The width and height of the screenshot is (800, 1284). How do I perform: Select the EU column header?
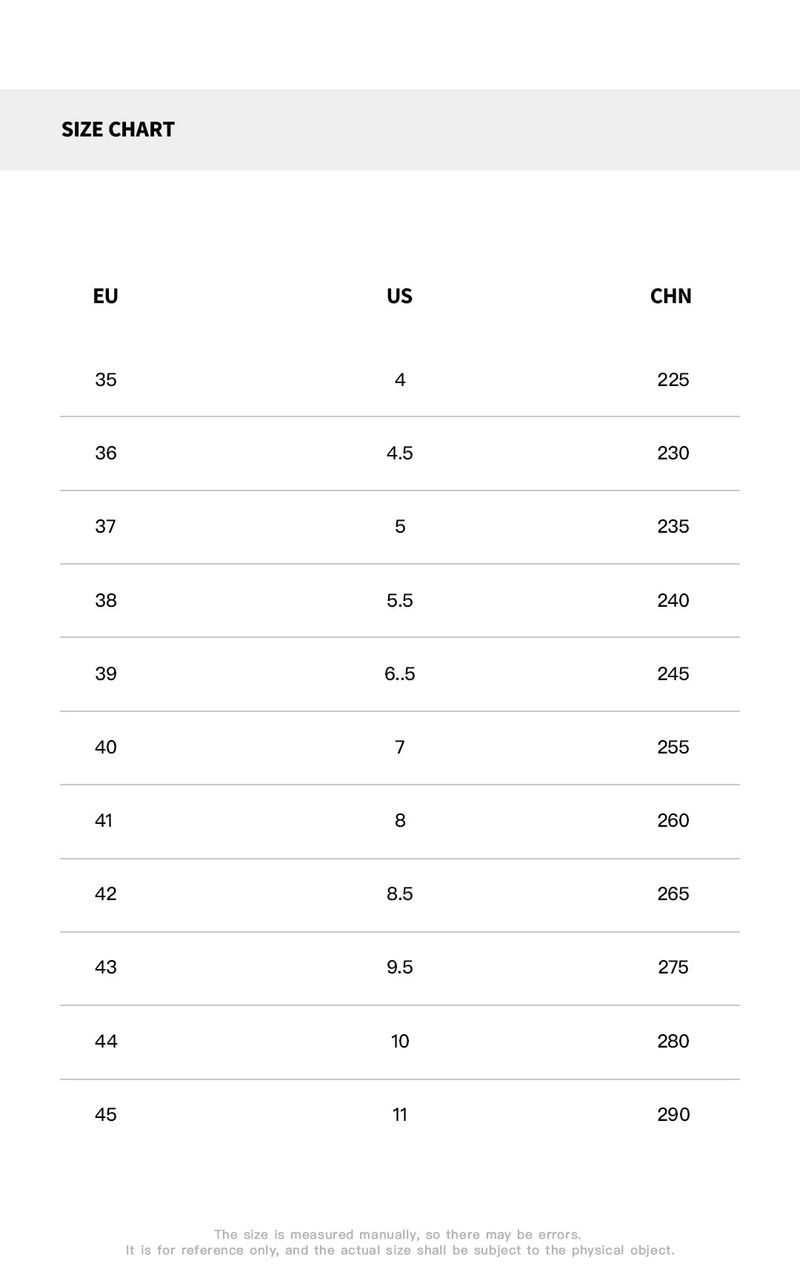point(105,296)
